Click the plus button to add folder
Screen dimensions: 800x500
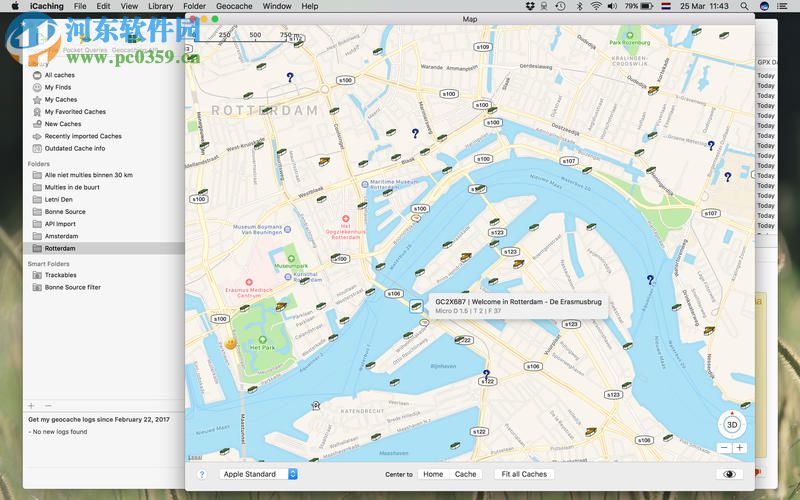(32, 406)
